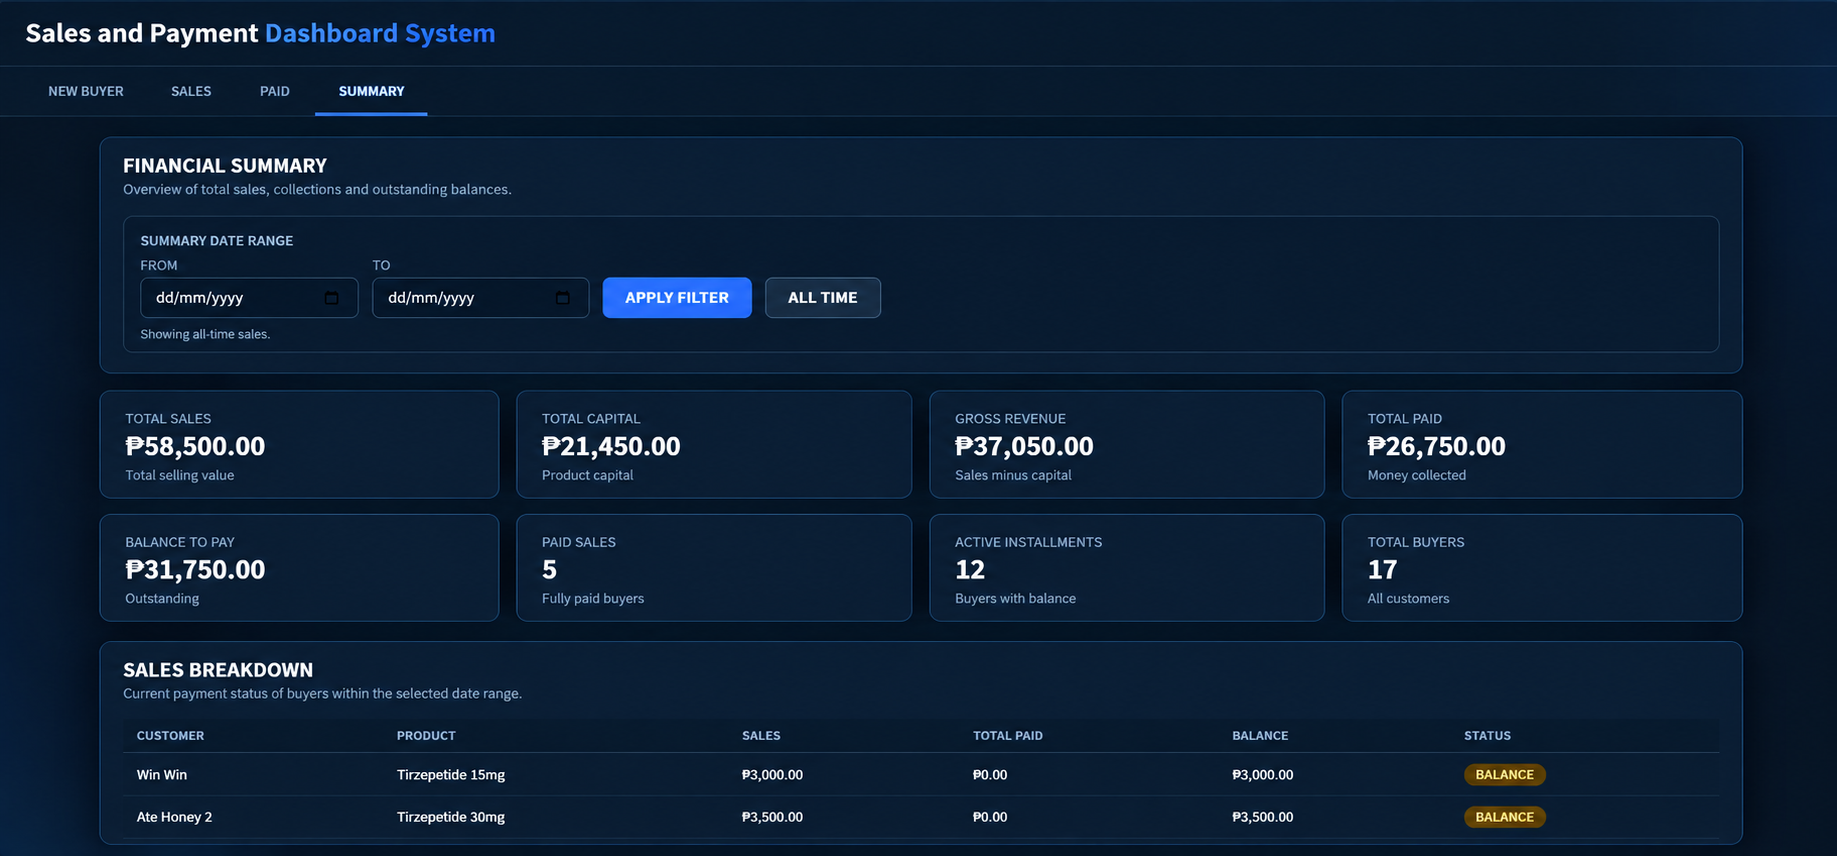
Task: Open the FROM date calendar picker icon
Action: (332, 298)
